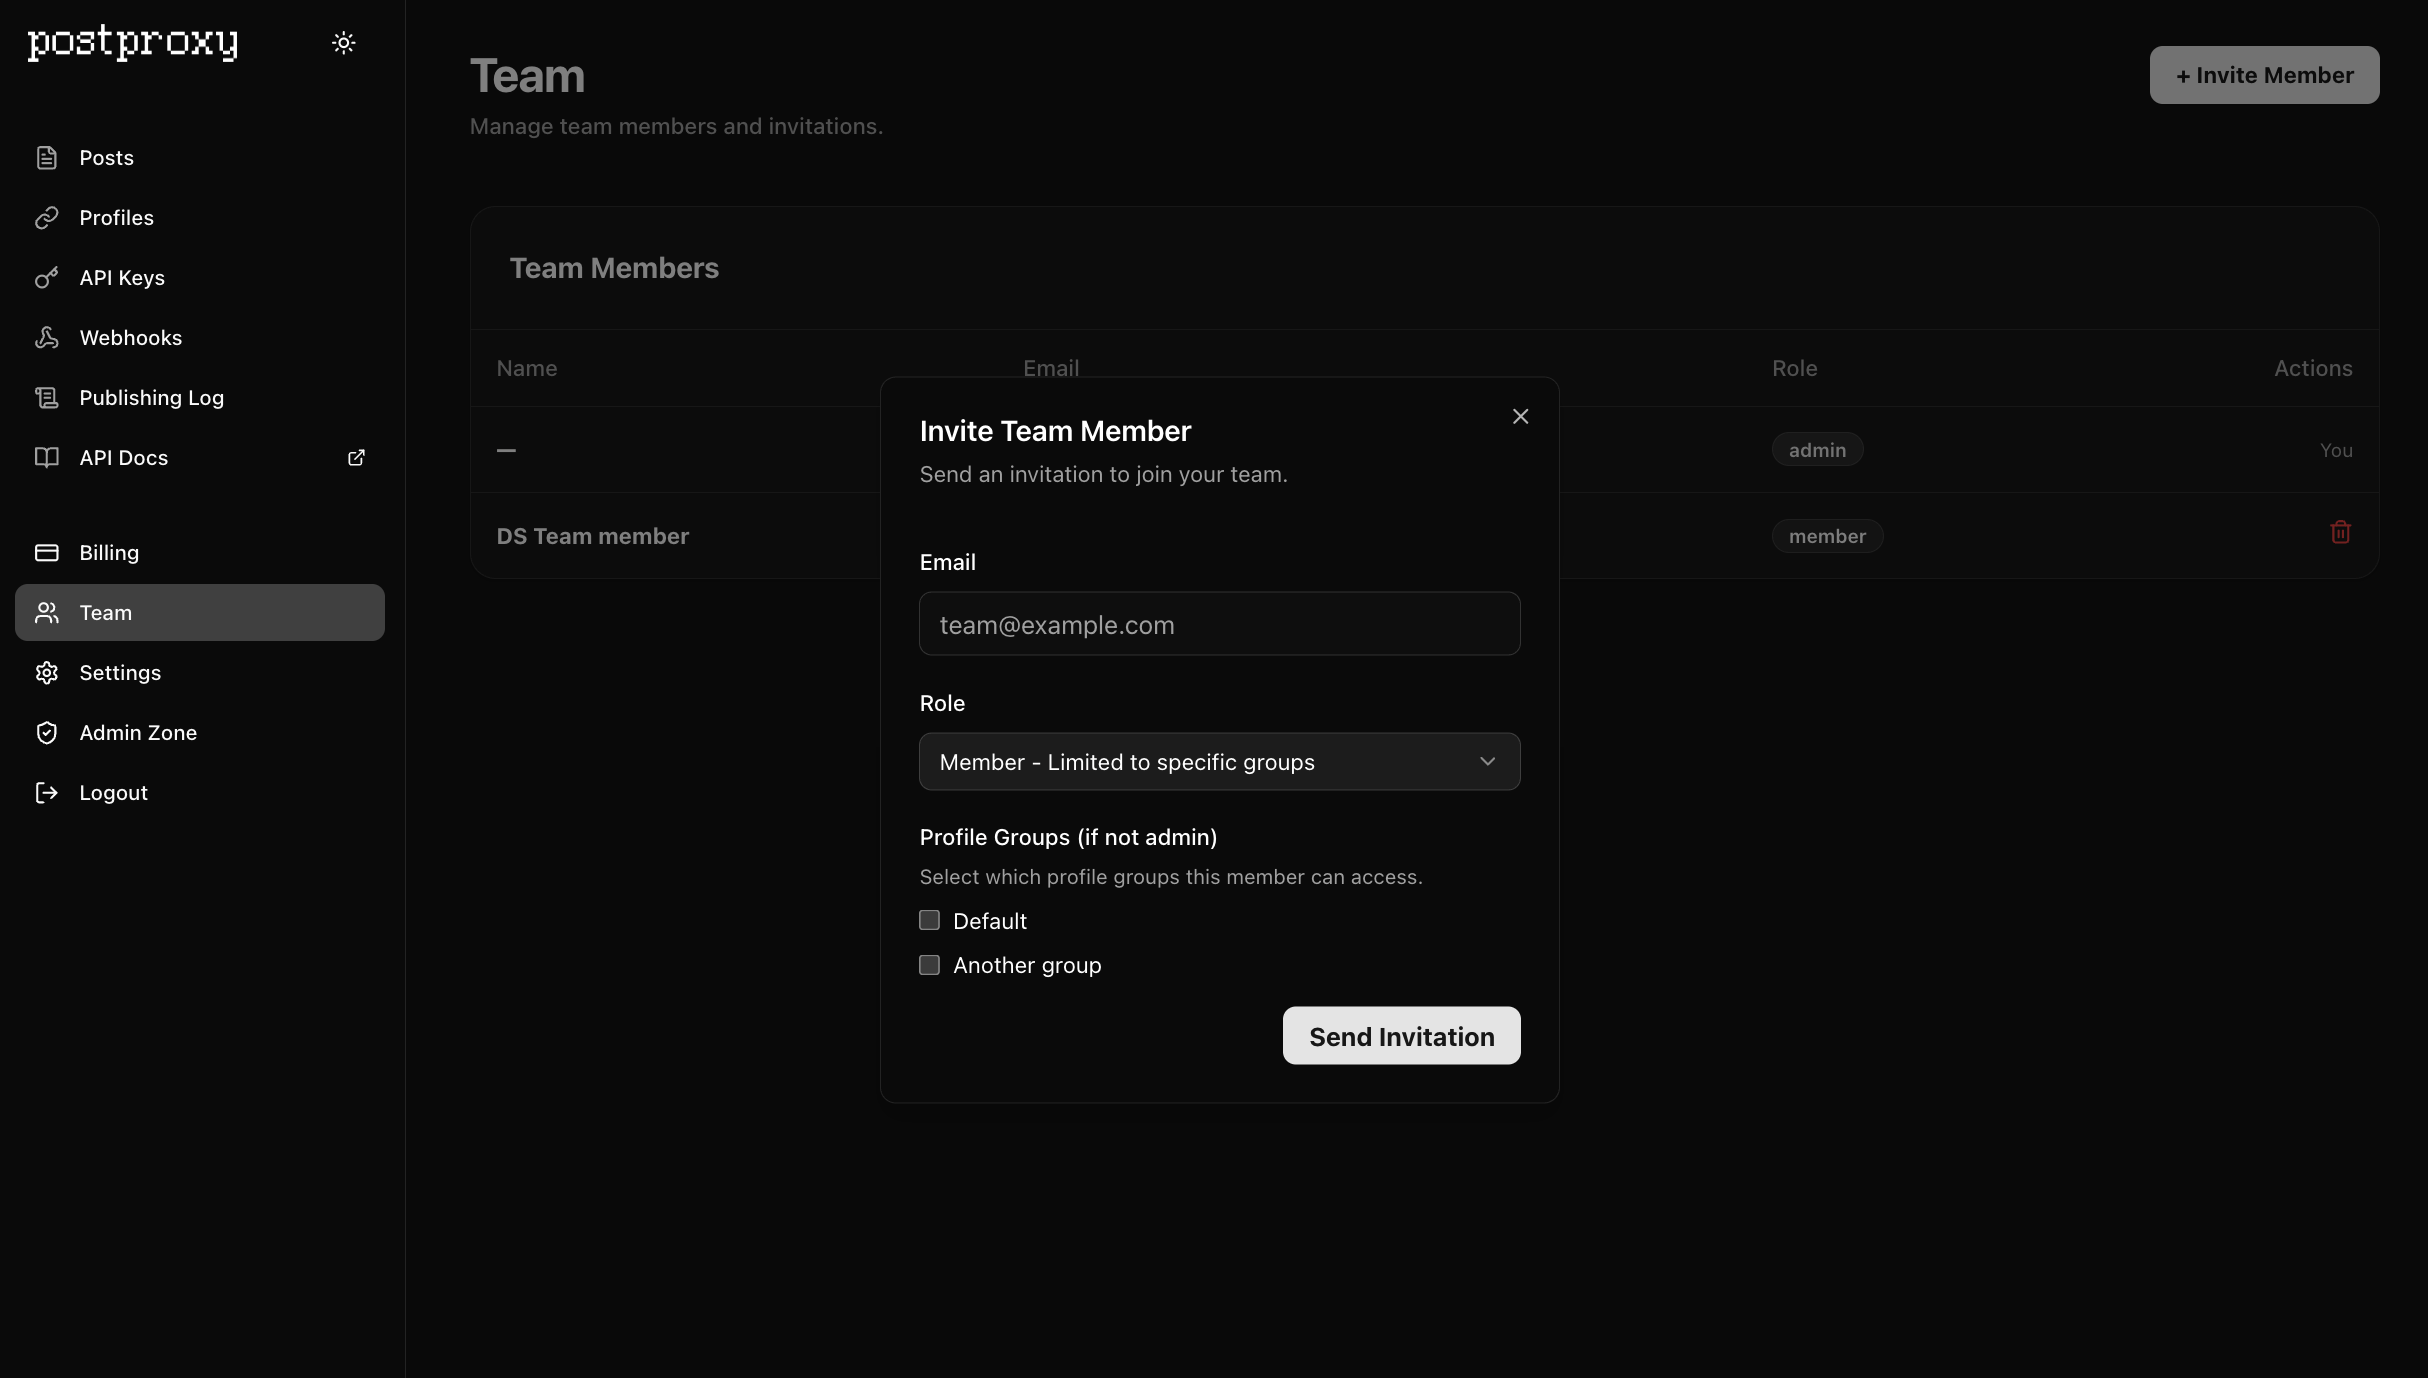Click the Email input field
This screenshot has width=2428, height=1378.
pos(1219,624)
